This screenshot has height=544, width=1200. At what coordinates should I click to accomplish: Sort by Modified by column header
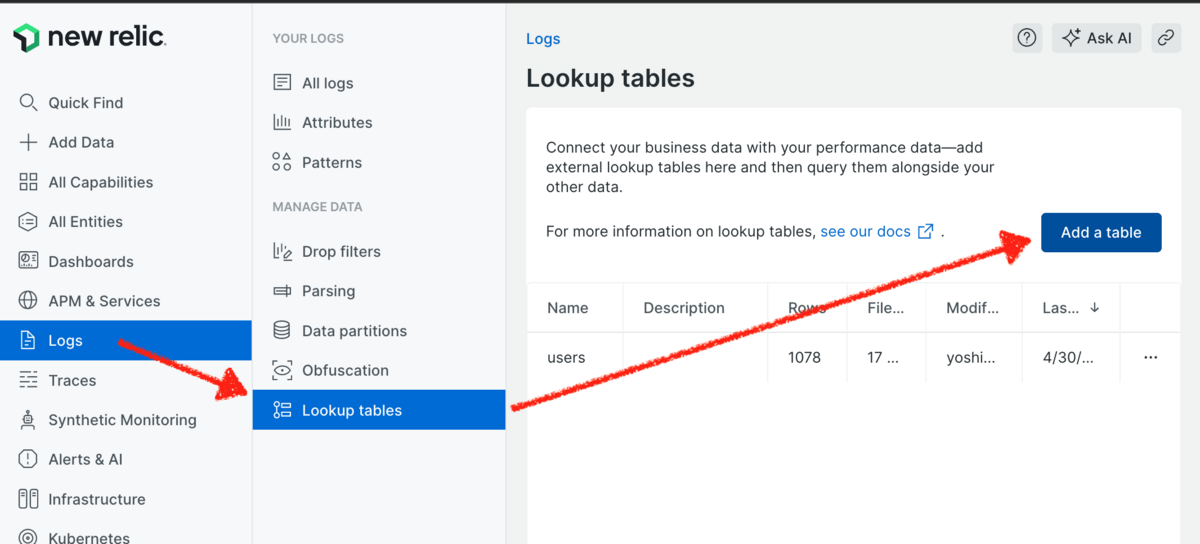(x=972, y=308)
